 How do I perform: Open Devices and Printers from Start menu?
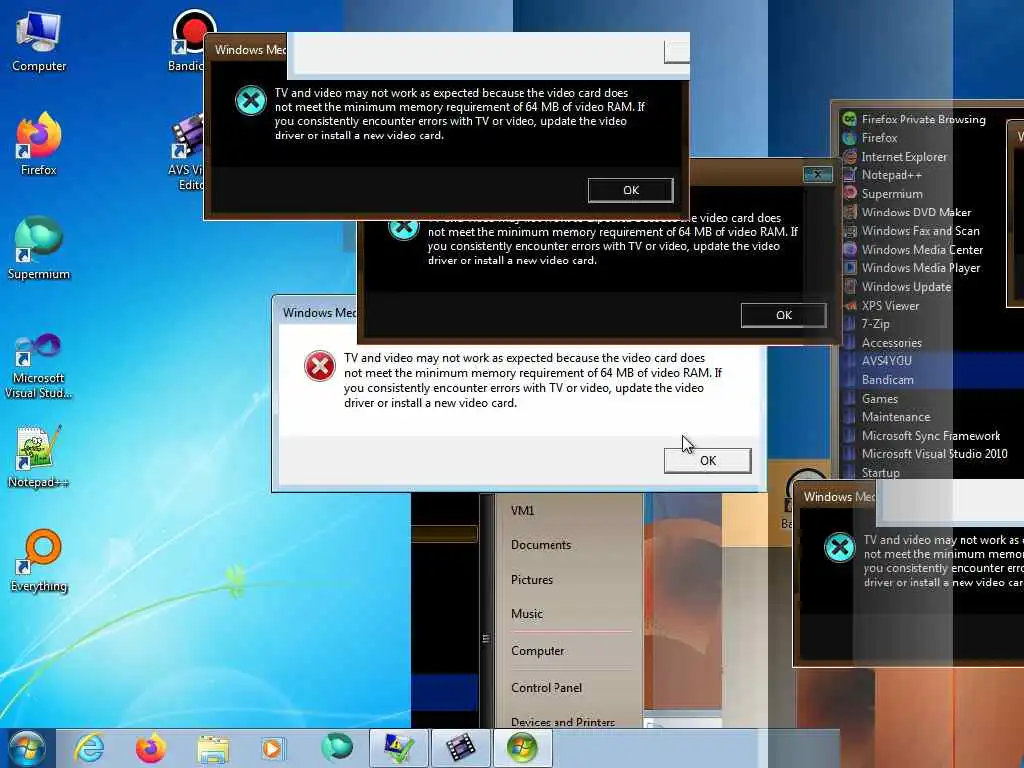click(x=562, y=722)
